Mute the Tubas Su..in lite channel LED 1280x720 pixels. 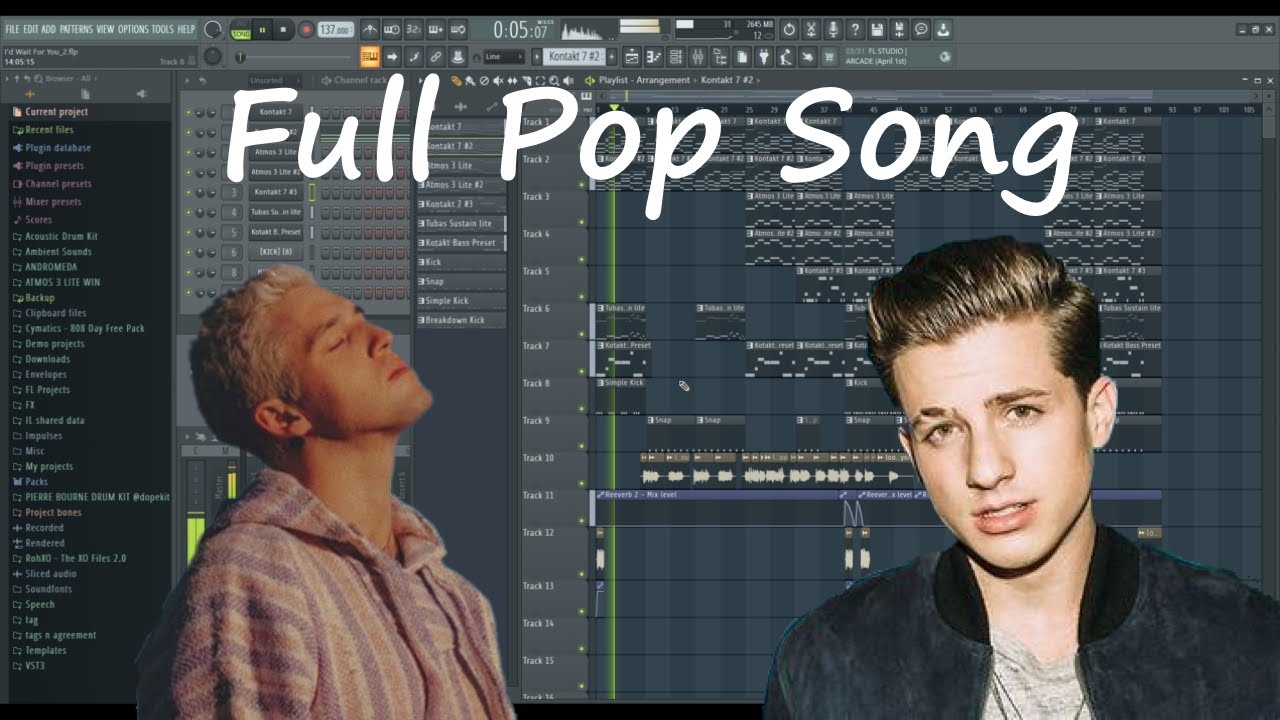188,212
